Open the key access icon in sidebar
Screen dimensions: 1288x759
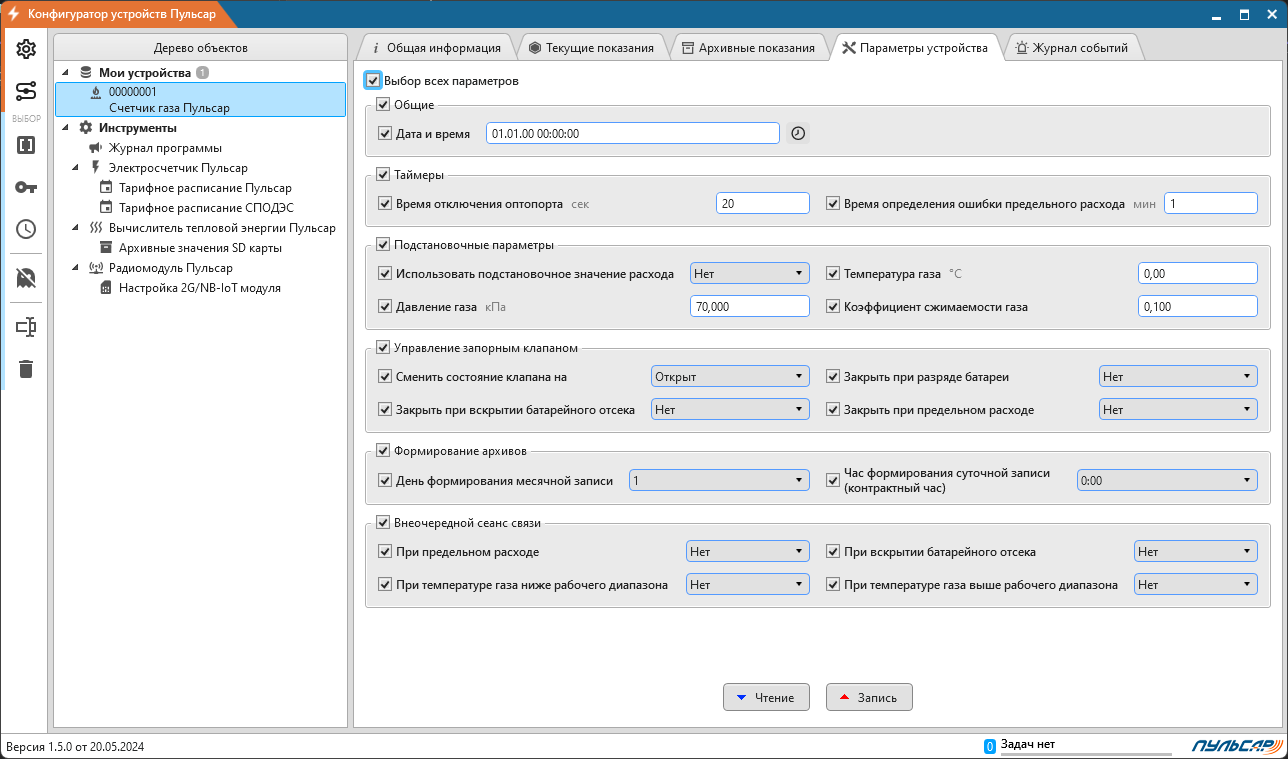(26, 187)
